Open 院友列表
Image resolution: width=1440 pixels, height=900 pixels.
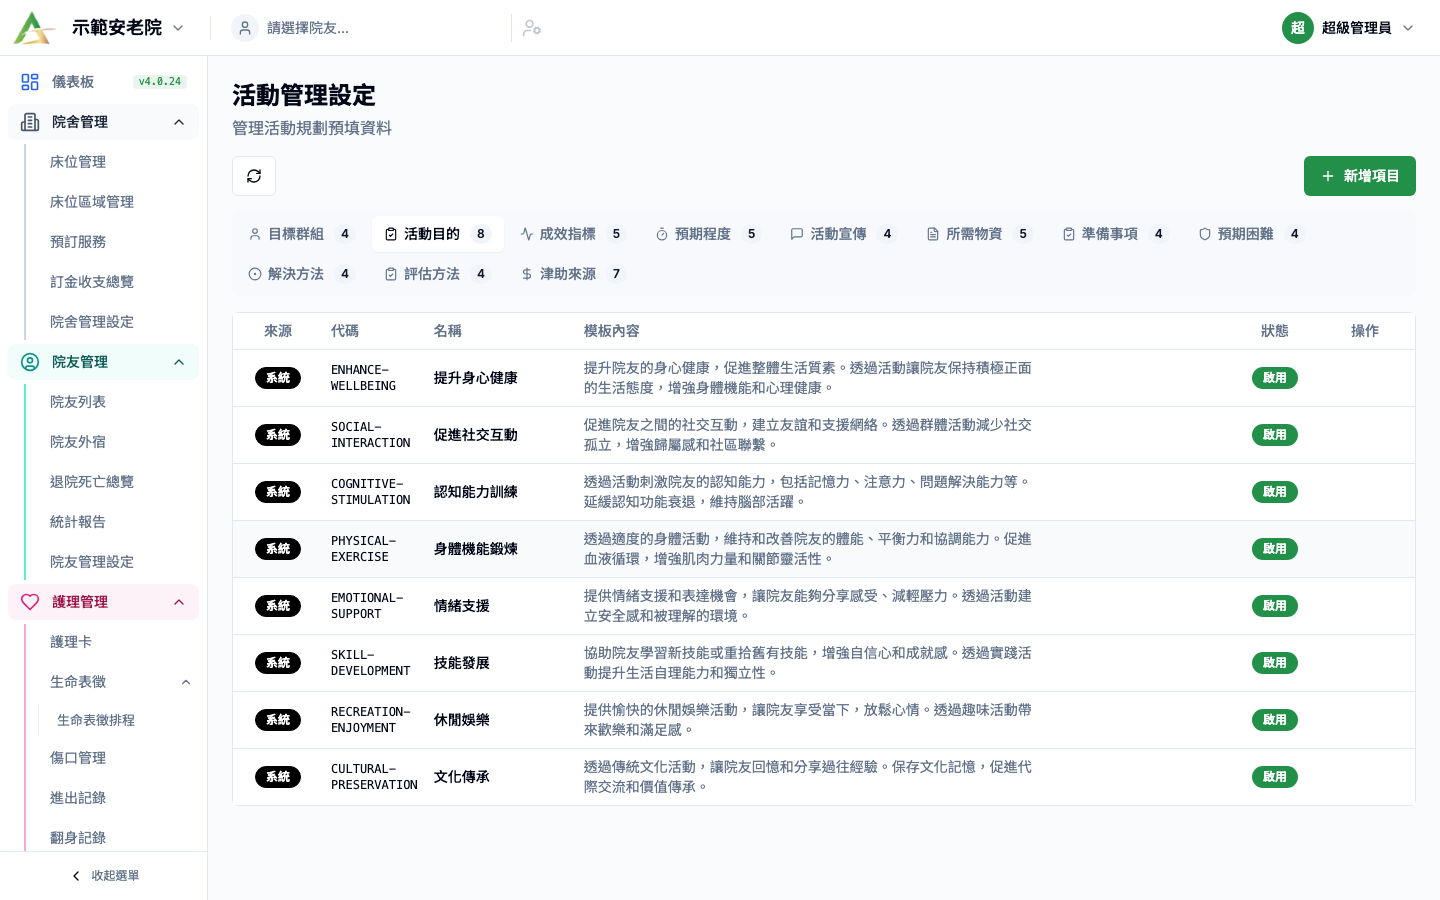coord(78,402)
